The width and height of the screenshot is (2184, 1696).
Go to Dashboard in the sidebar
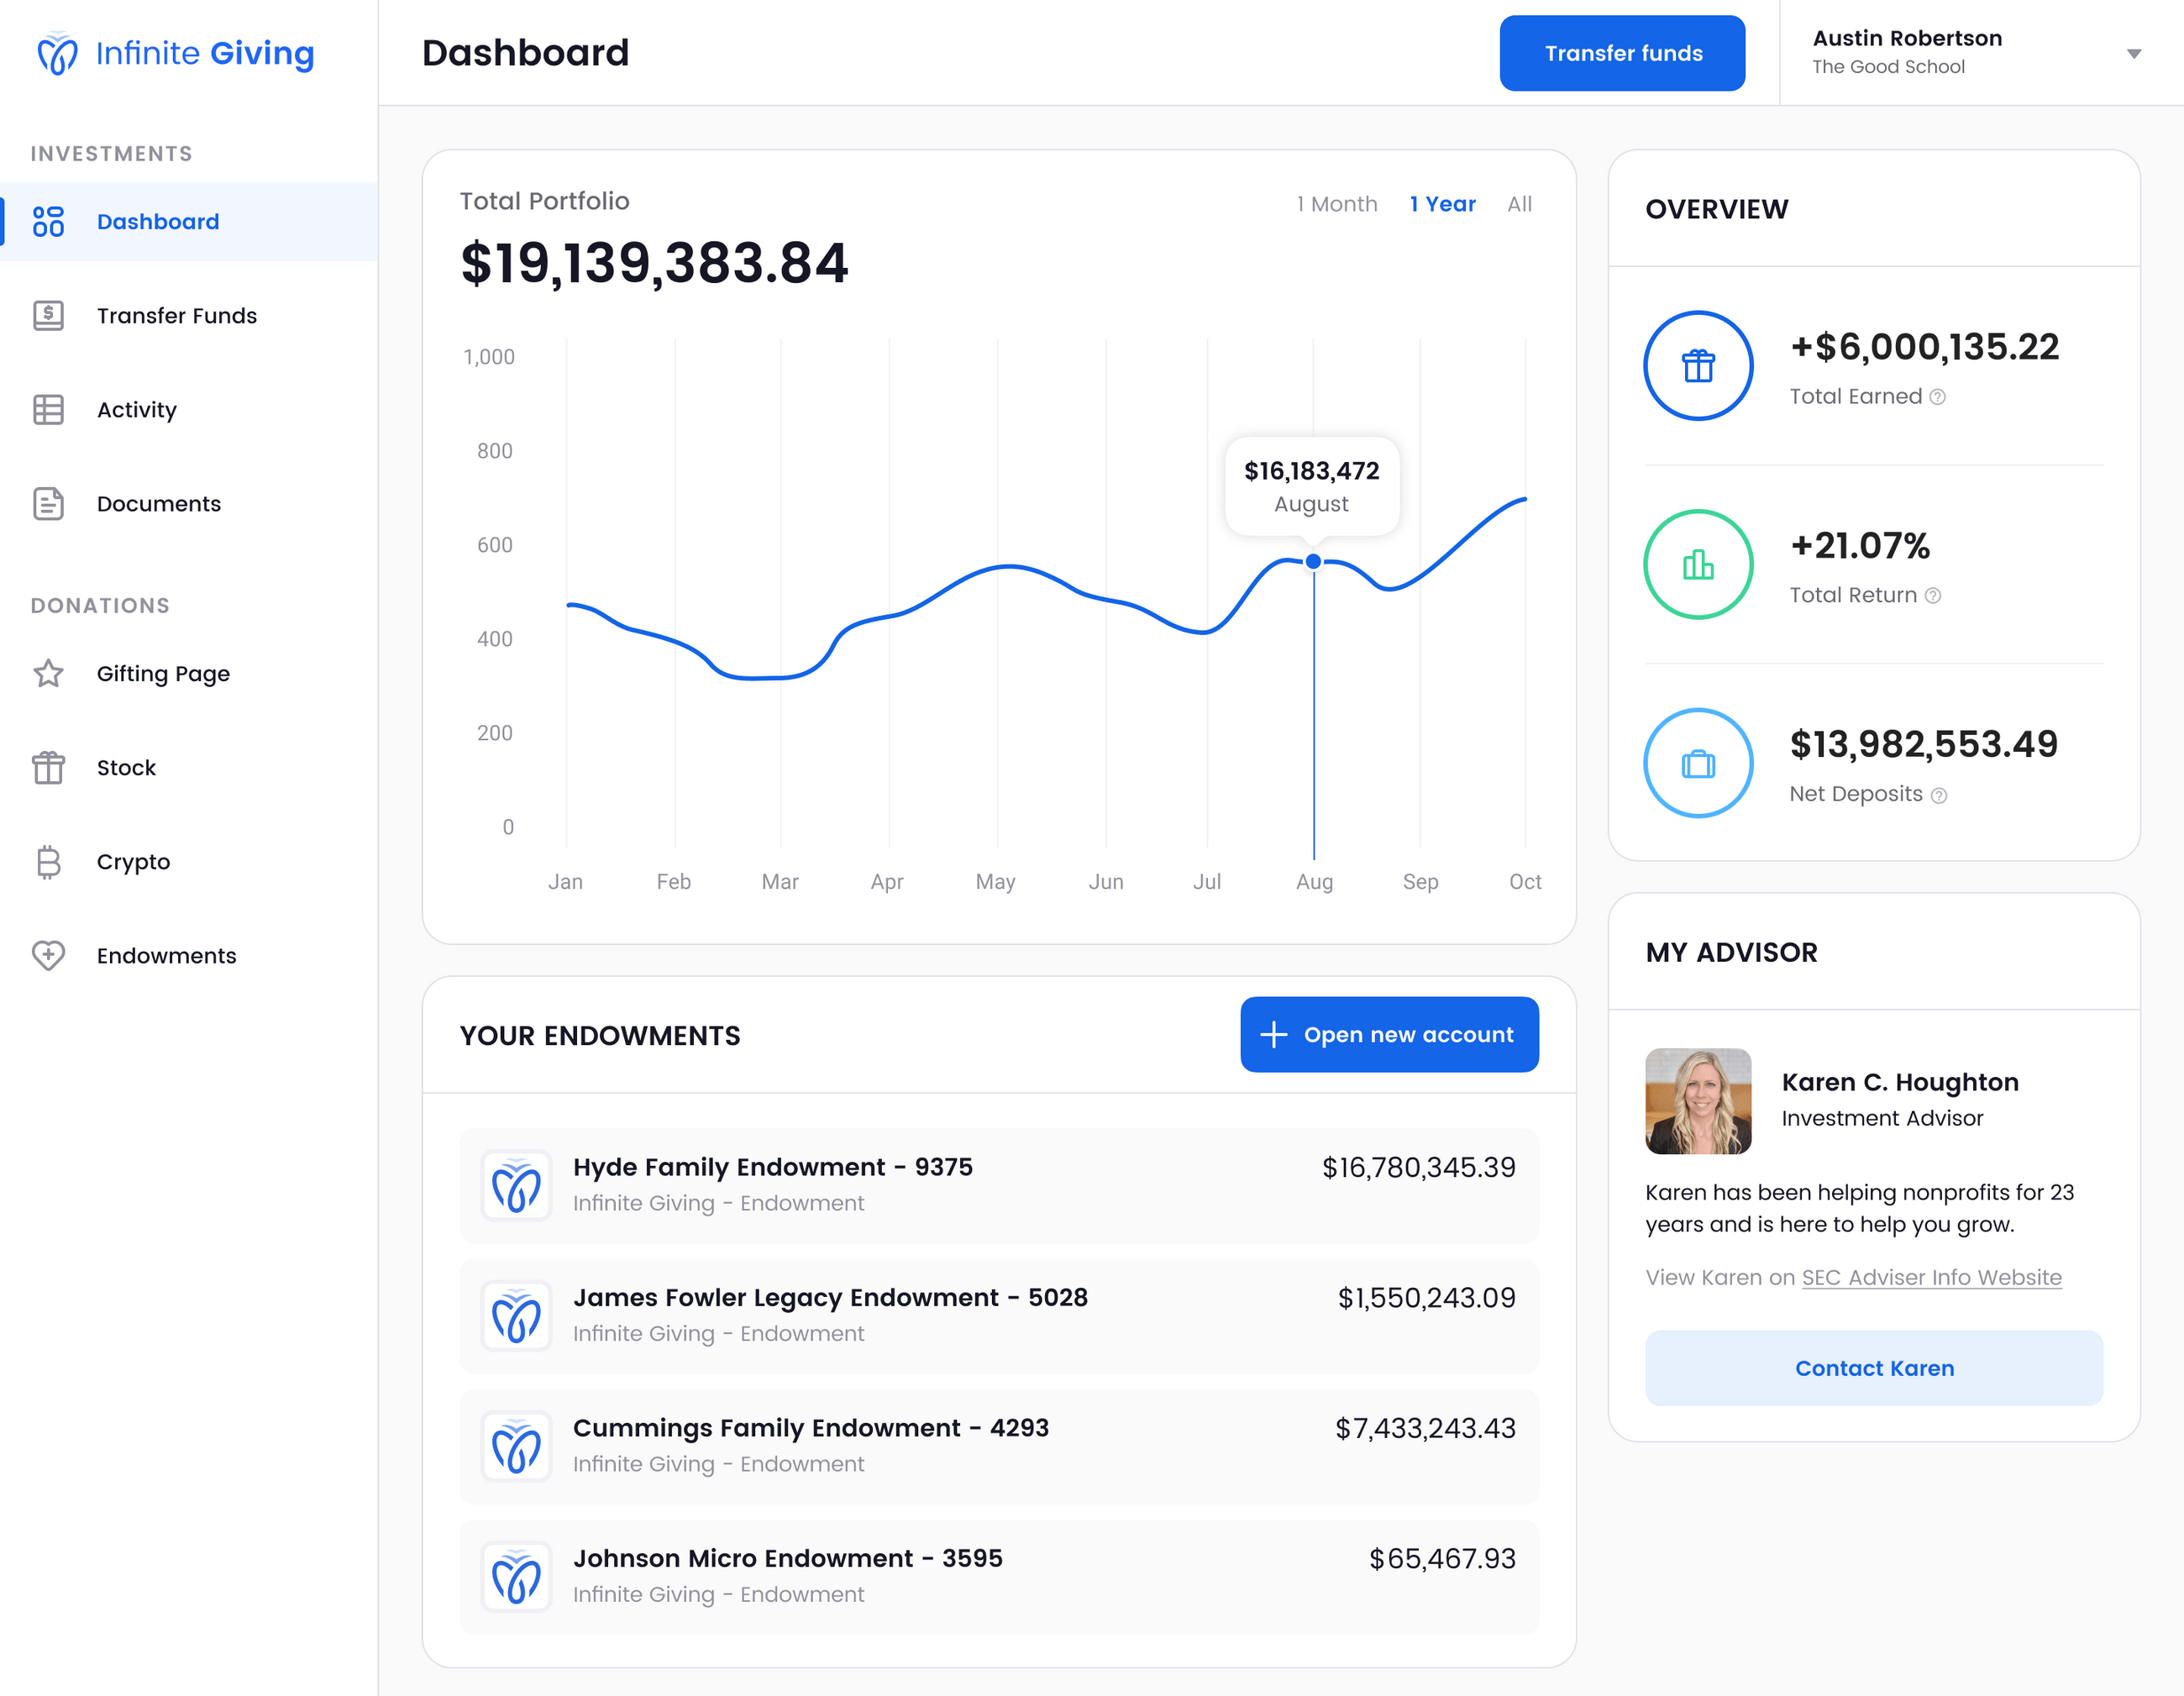pyautogui.click(x=157, y=222)
